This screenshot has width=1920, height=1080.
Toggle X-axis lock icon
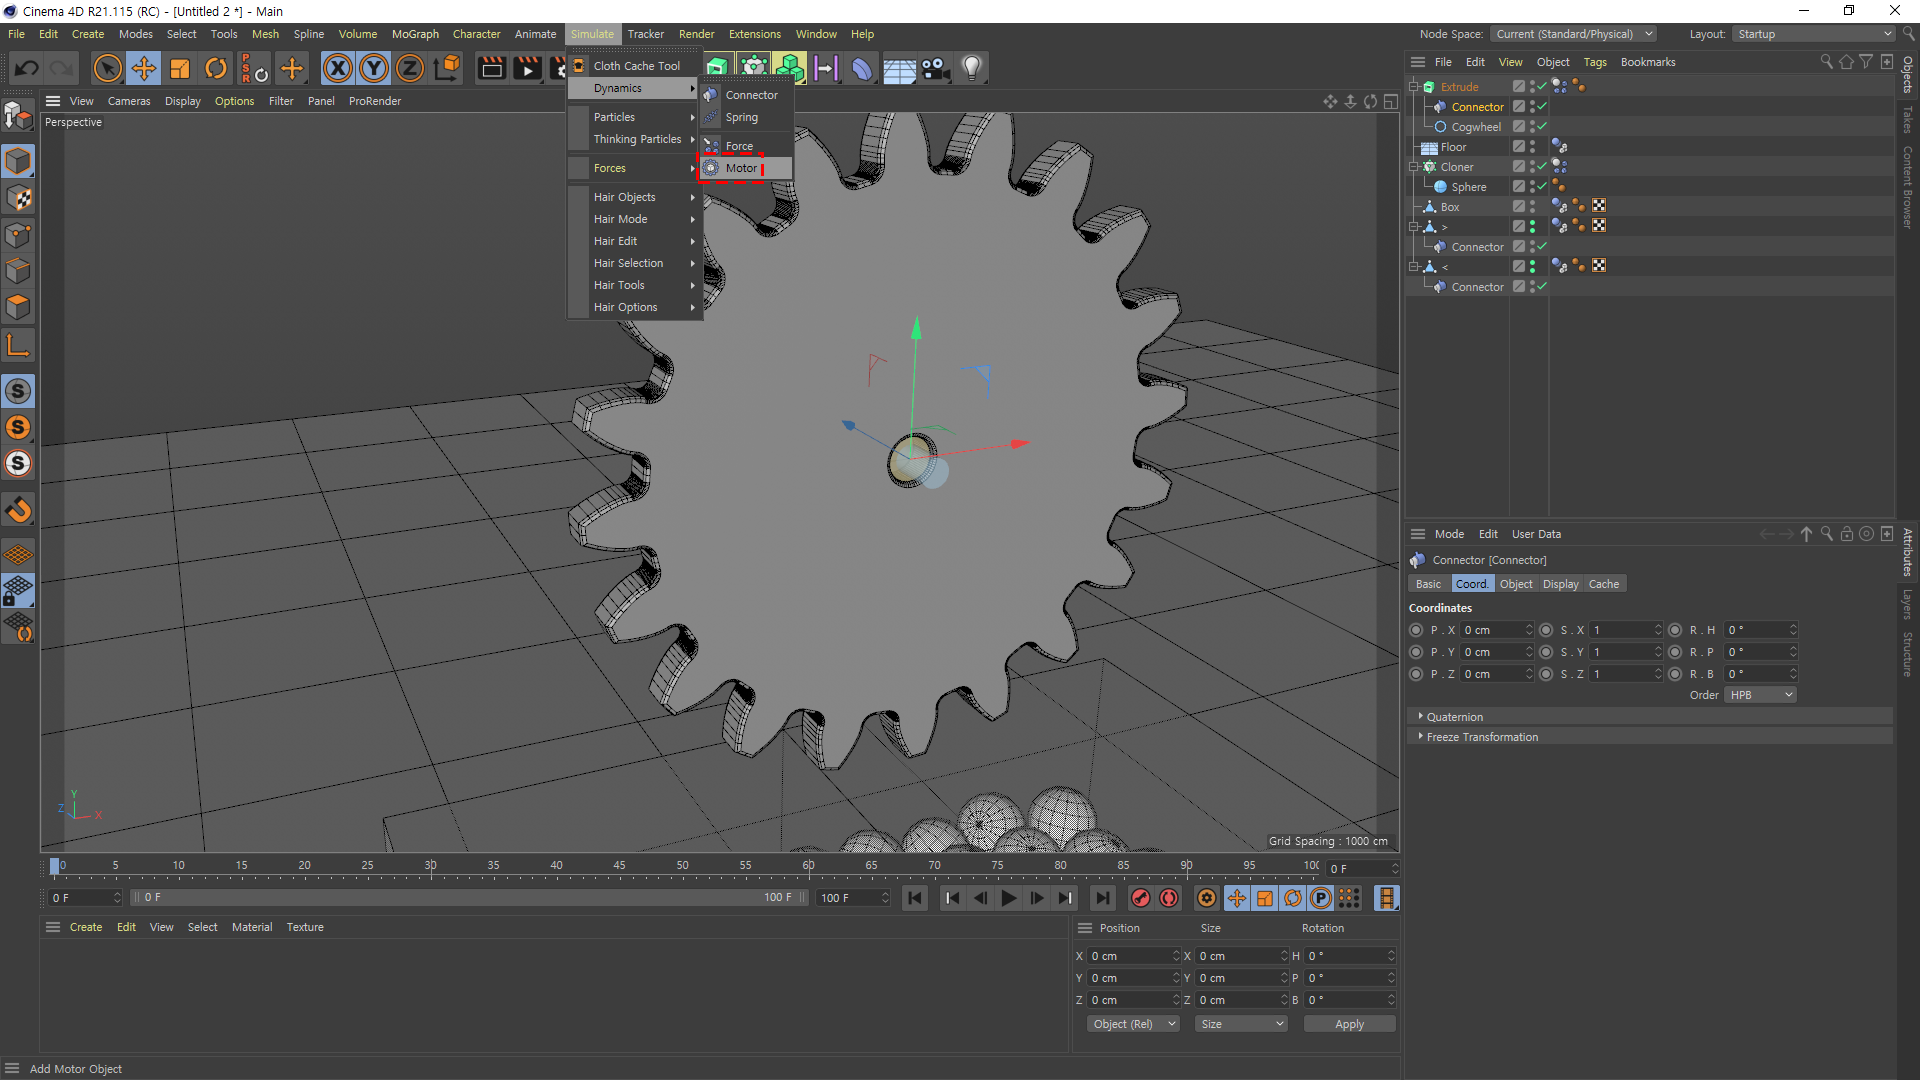(338, 68)
